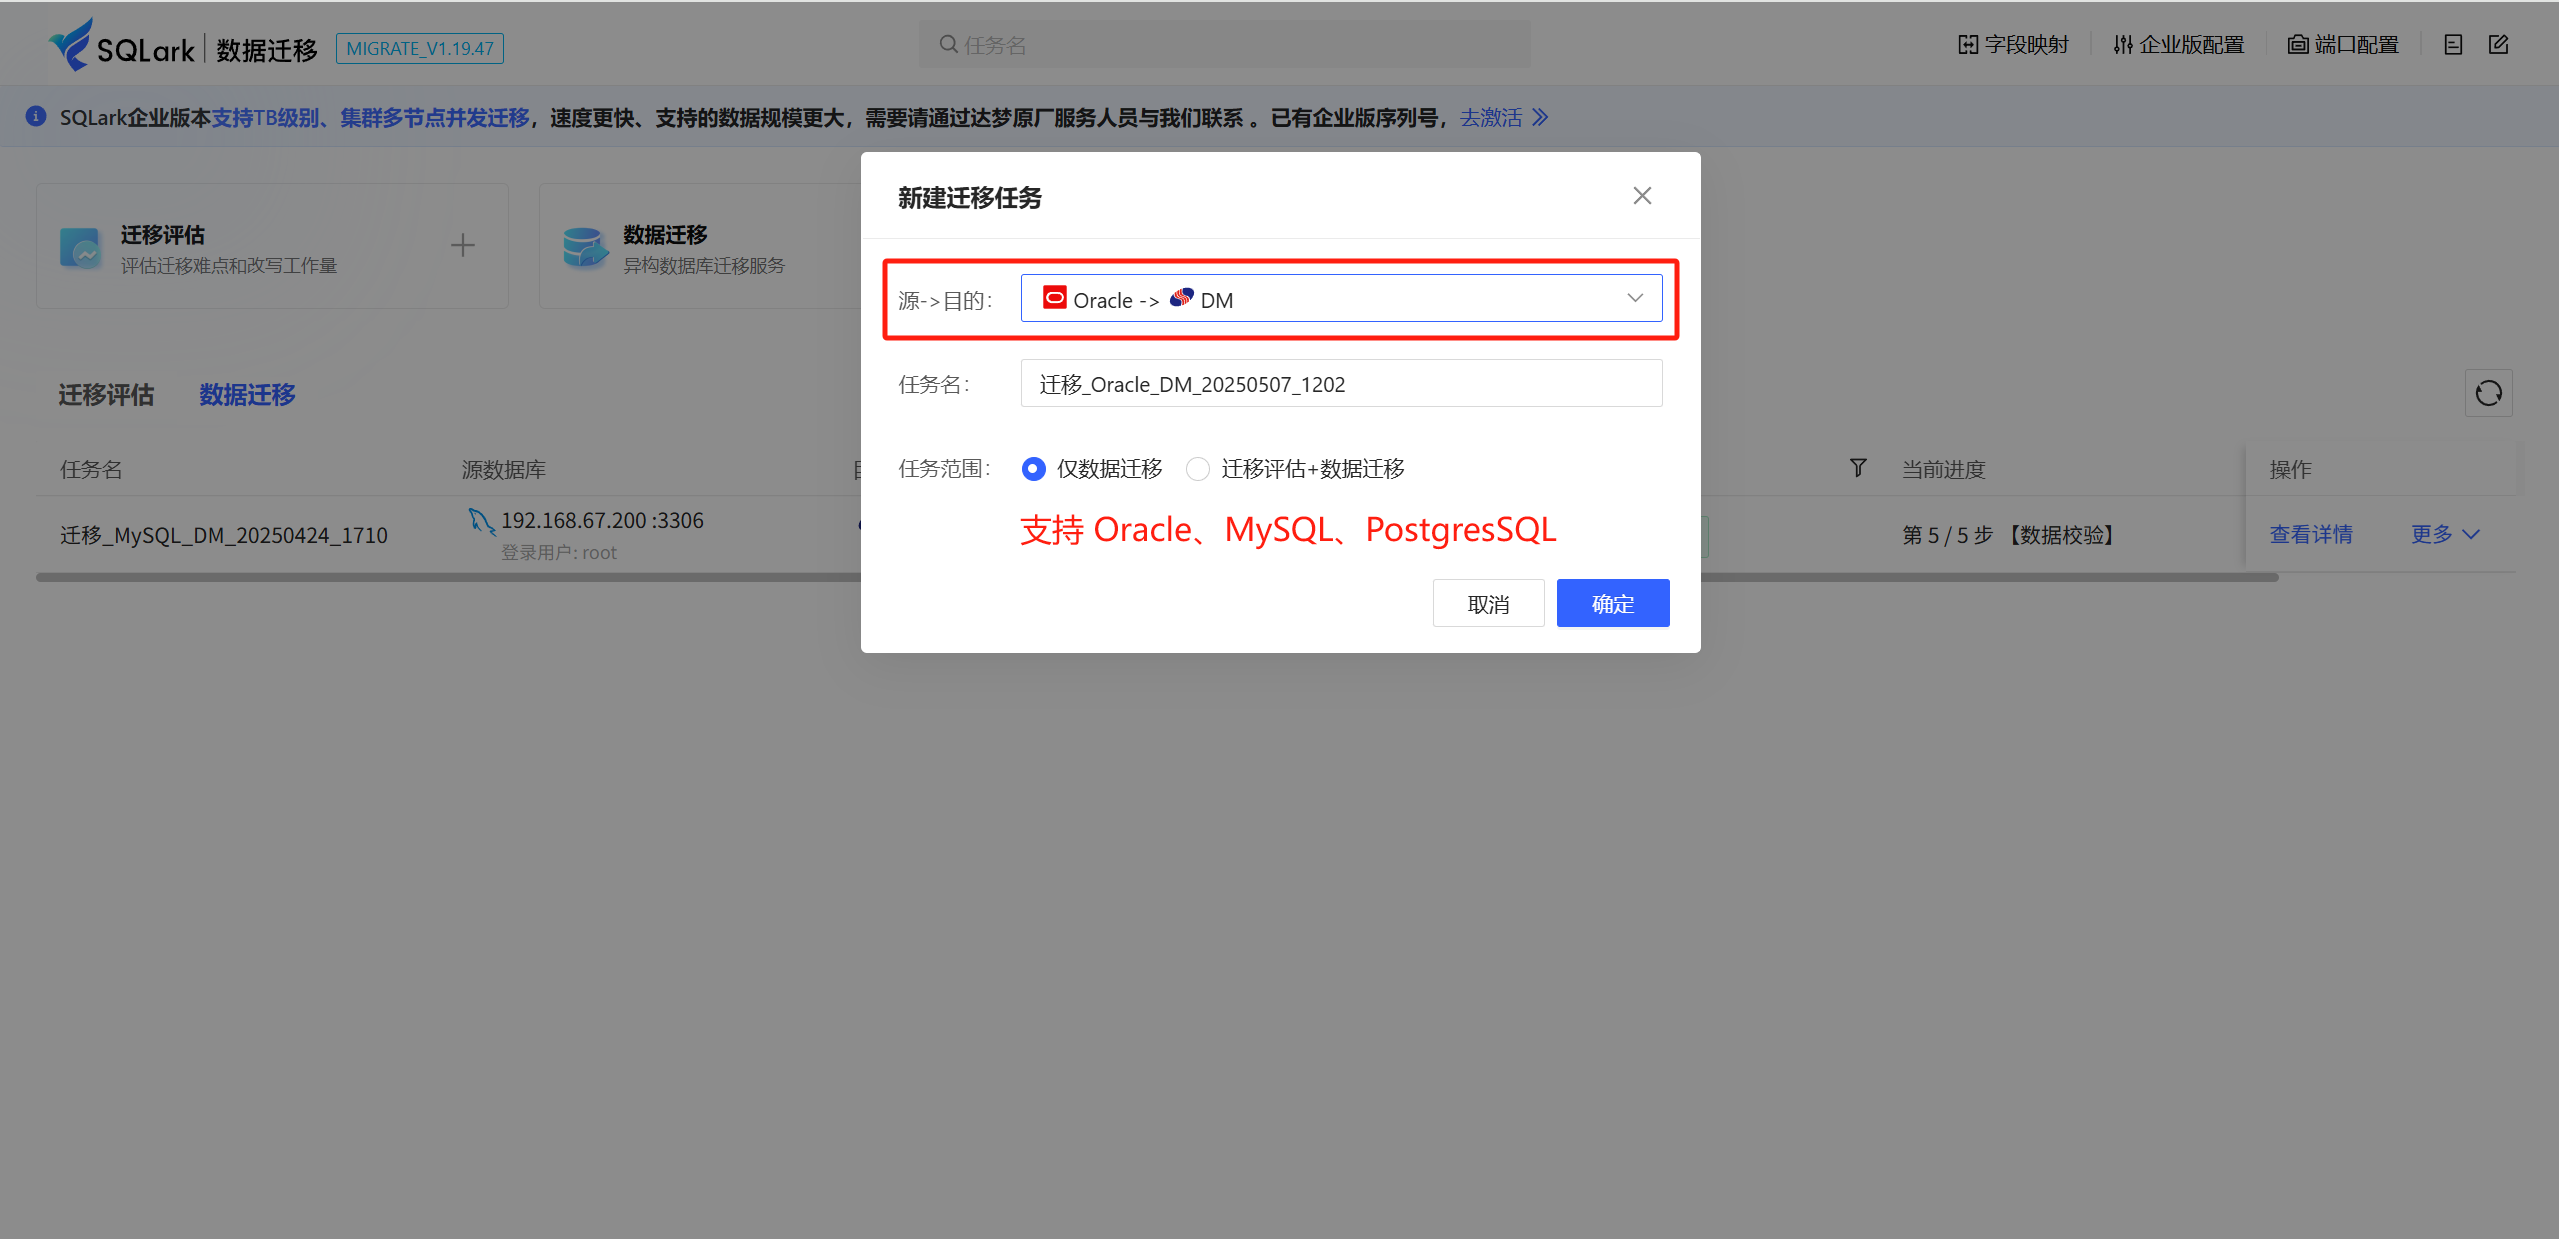Open 企业版配置 enterprise configuration

[2179, 45]
